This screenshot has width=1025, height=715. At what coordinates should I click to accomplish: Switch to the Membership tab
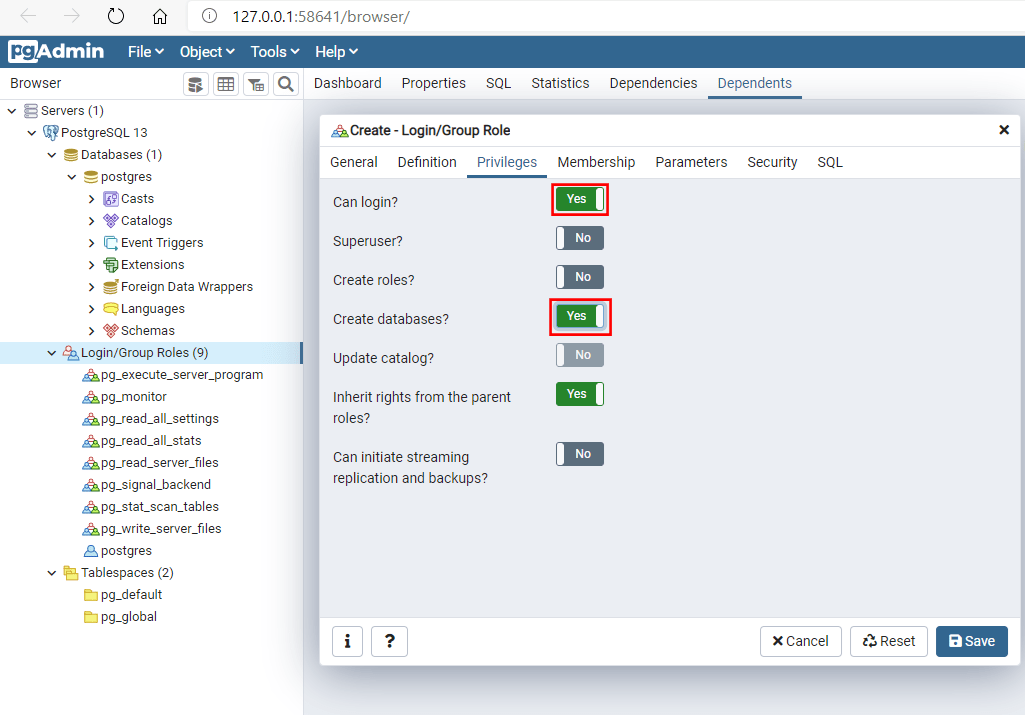(x=596, y=162)
